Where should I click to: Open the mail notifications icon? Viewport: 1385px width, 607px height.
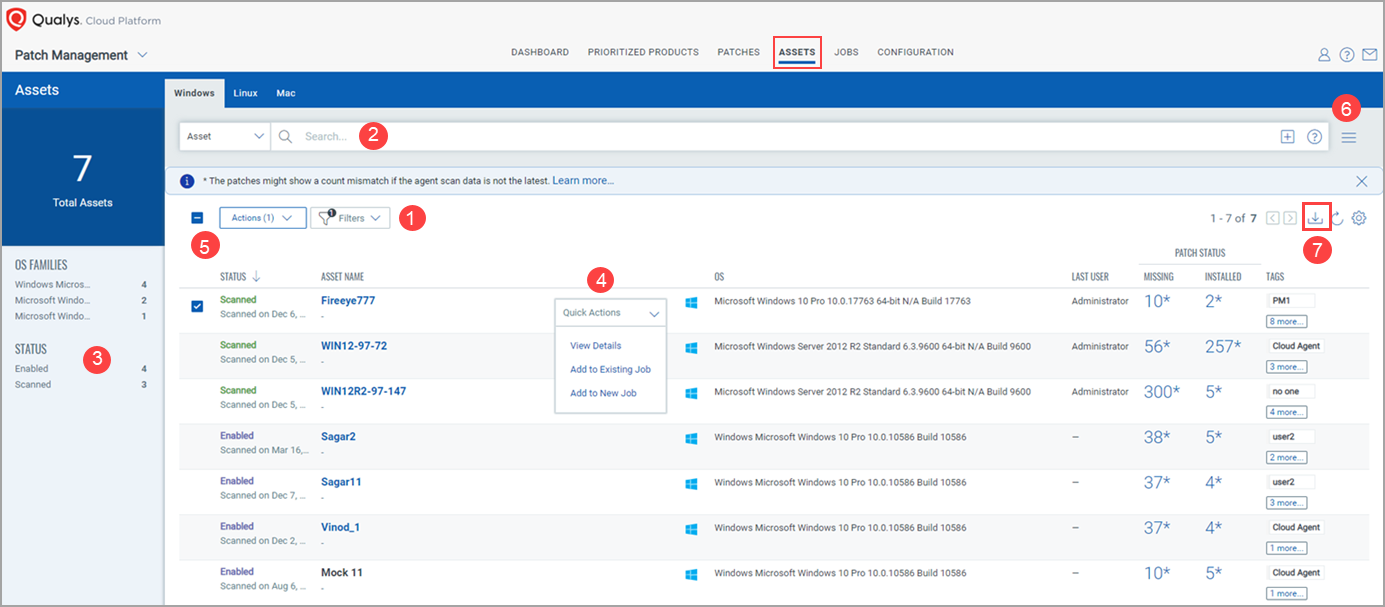click(x=1370, y=55)
